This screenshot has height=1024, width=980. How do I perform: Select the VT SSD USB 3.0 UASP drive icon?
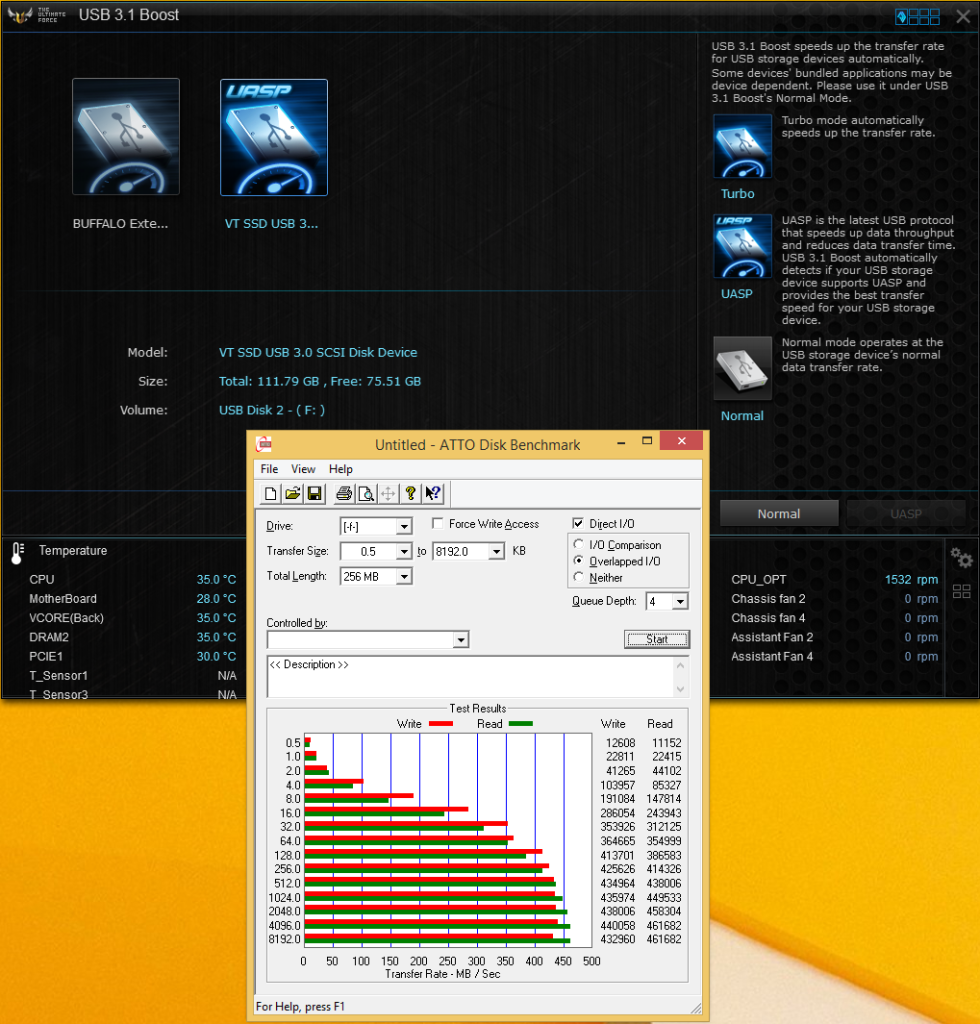(274, 137)
